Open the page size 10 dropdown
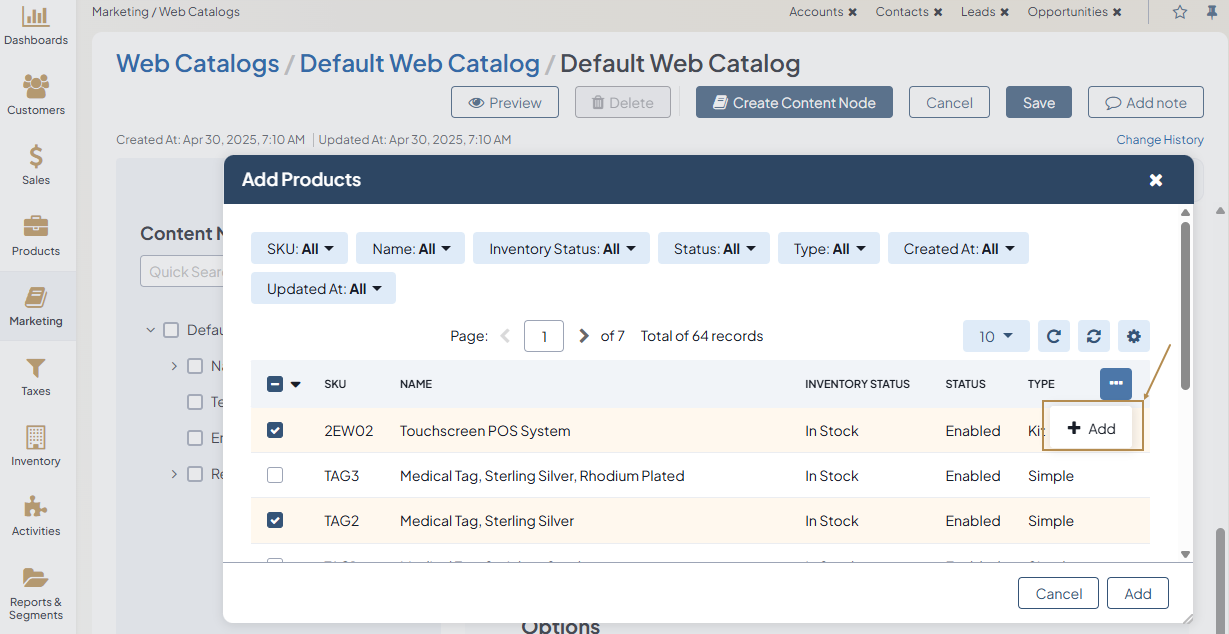This screenshot has height=634, width=1229. [x=996, y=336]
